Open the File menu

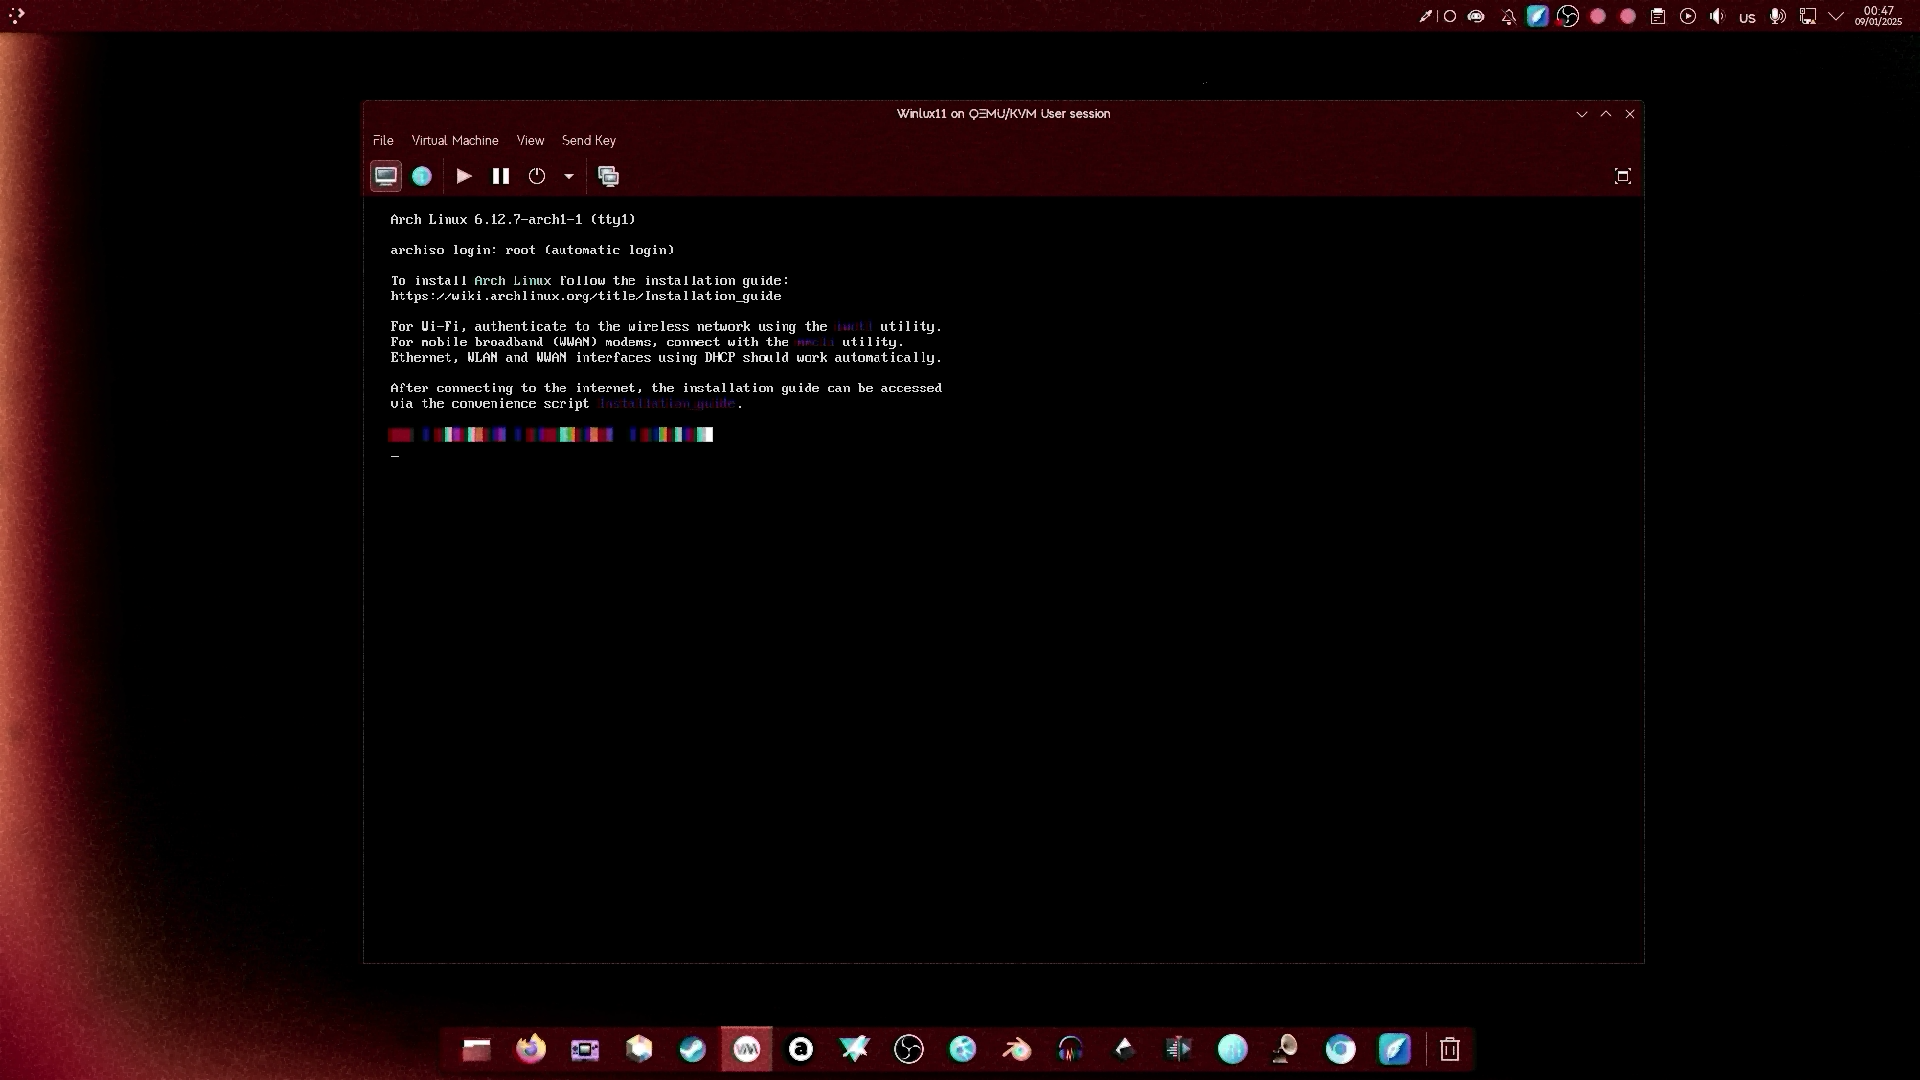[x=383, y=141]
